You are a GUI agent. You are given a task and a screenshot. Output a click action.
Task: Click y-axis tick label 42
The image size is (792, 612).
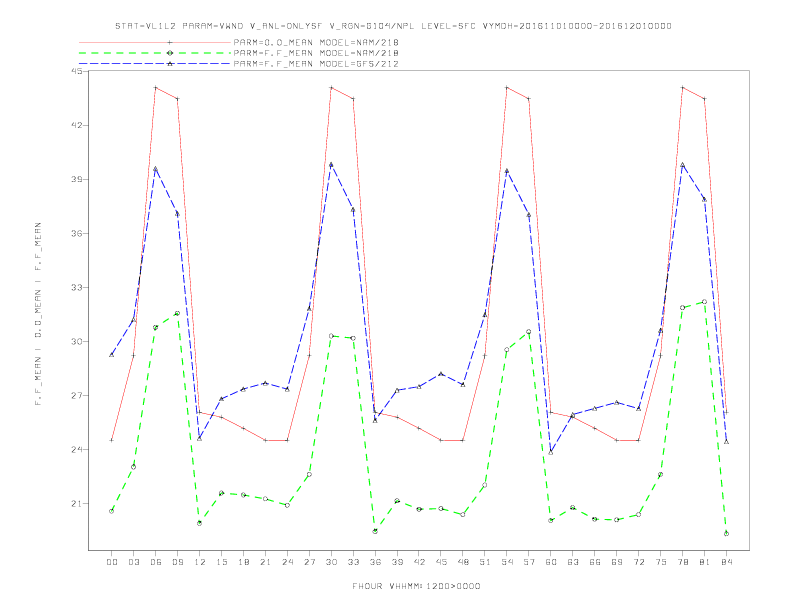(x=76, y=125)
